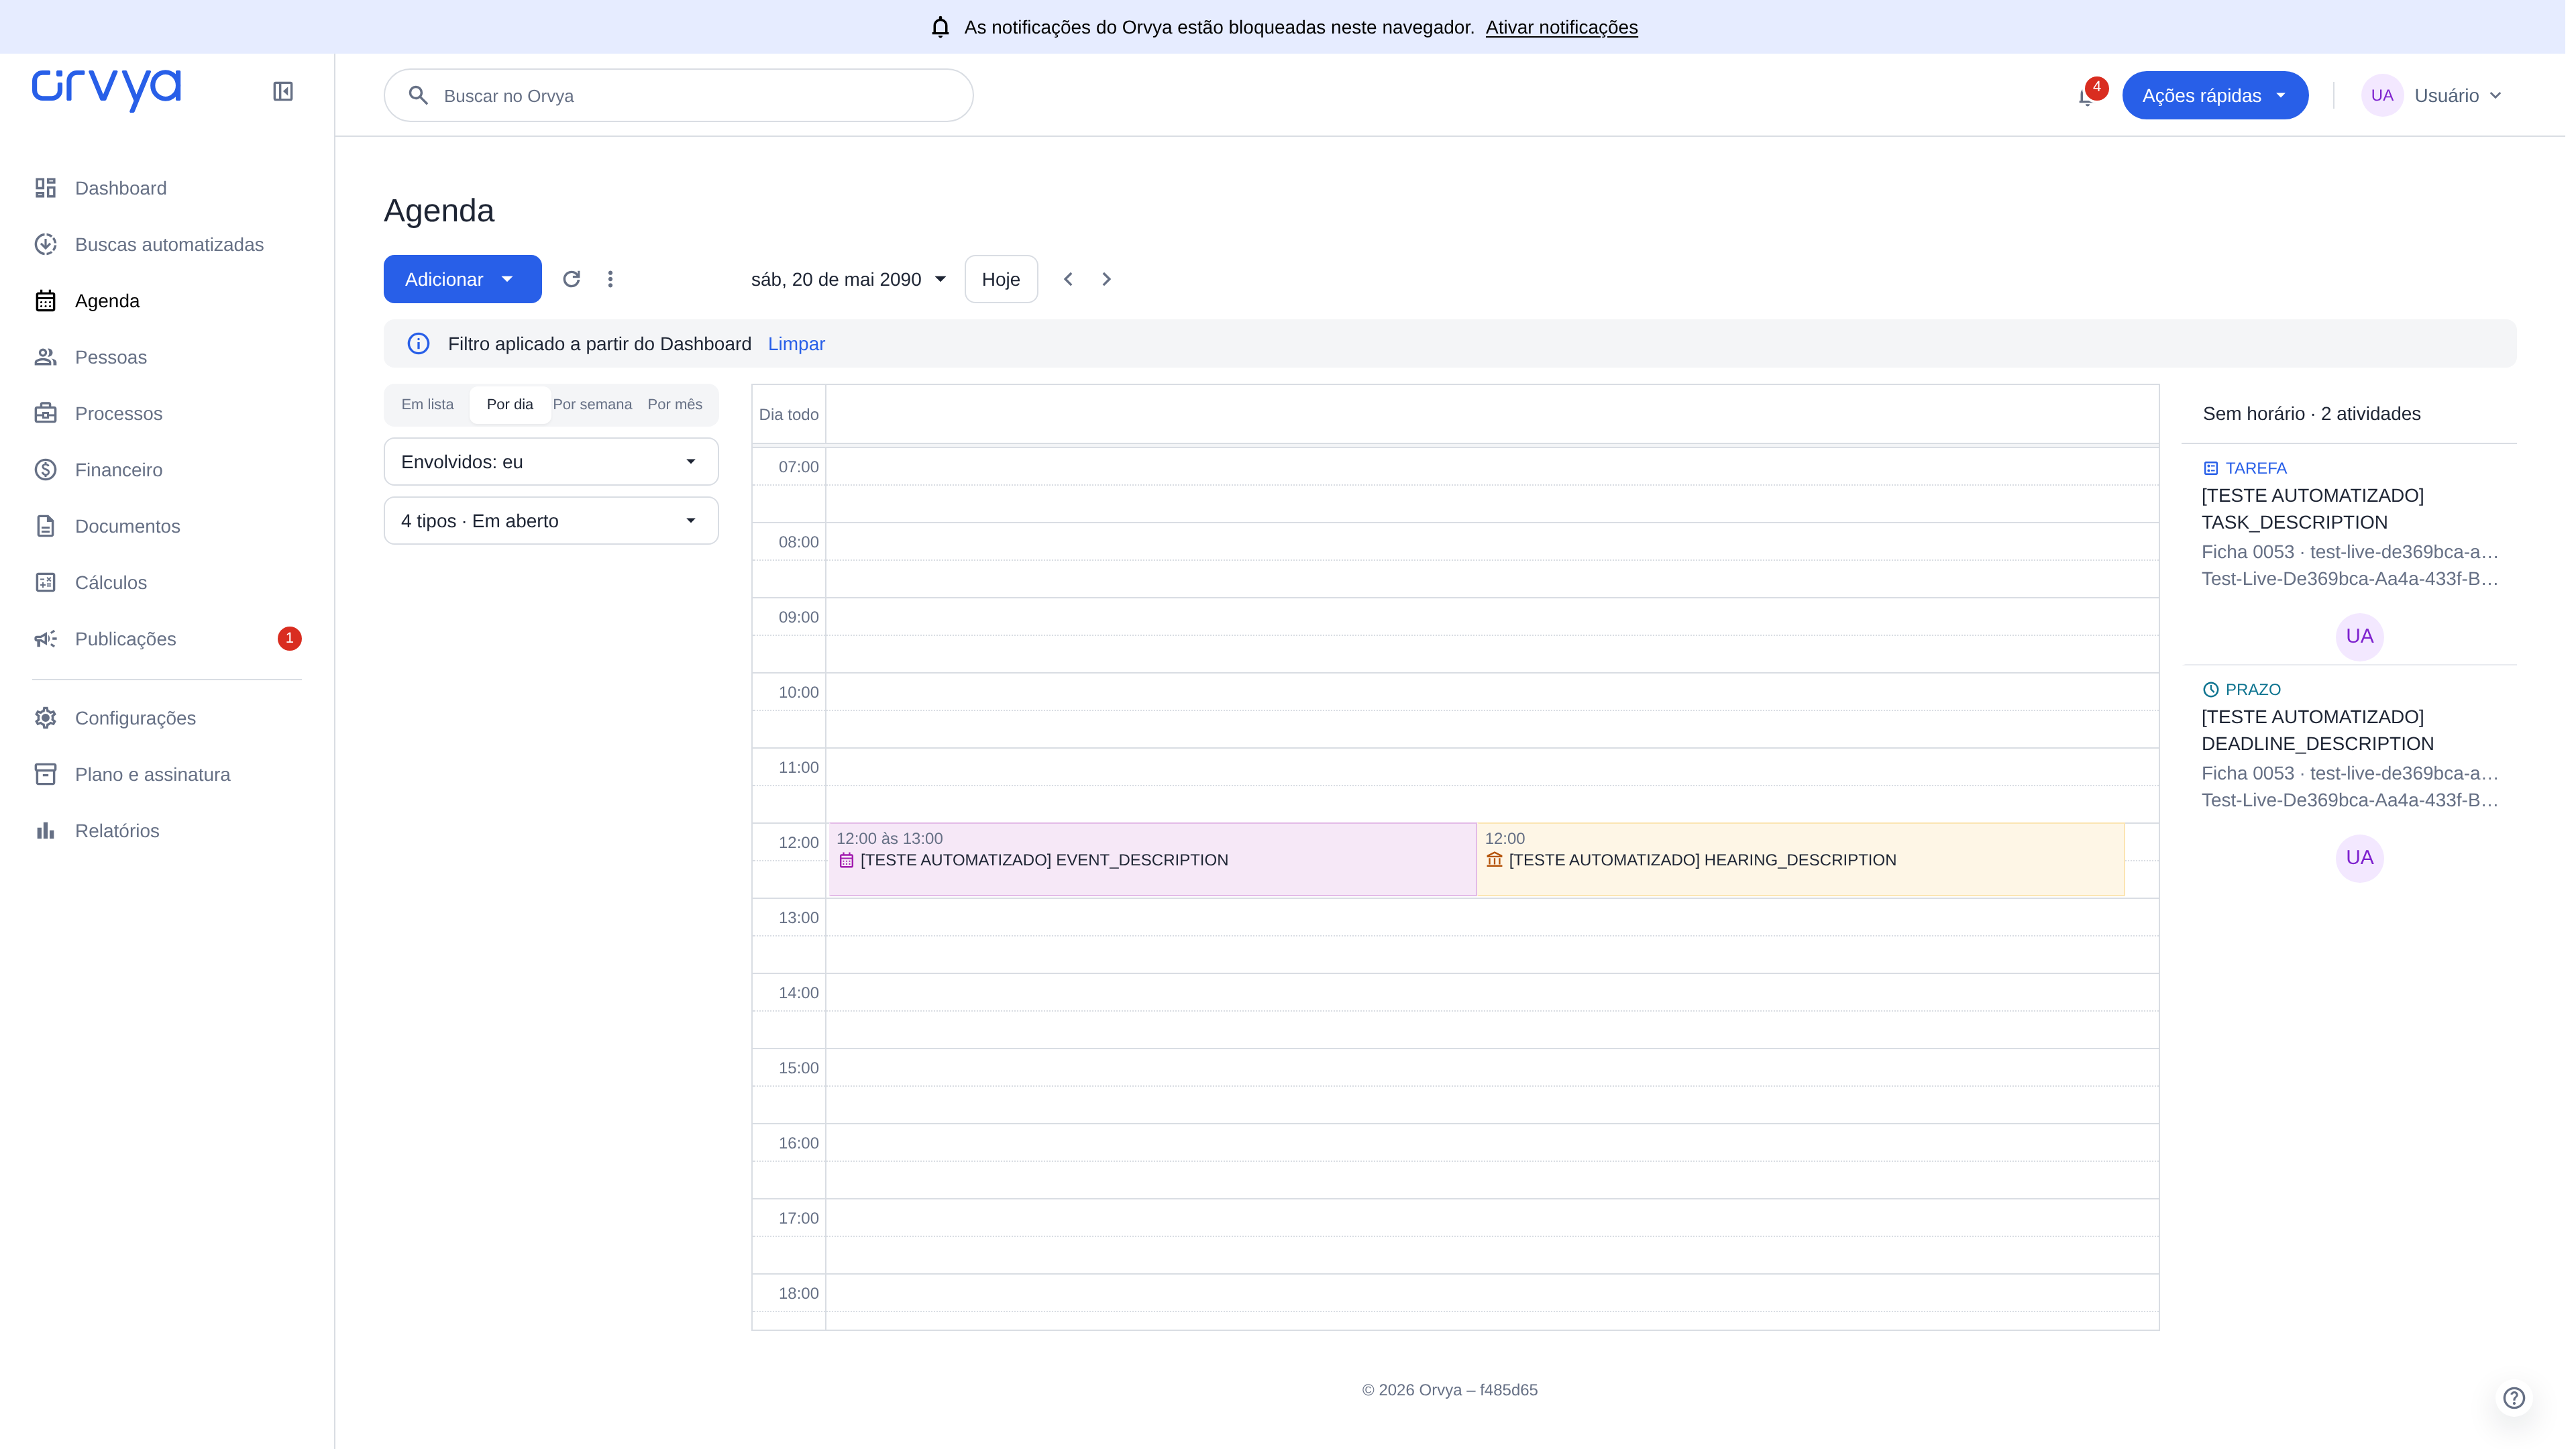Open the Usuário account menu

(x=2432, y=96)
